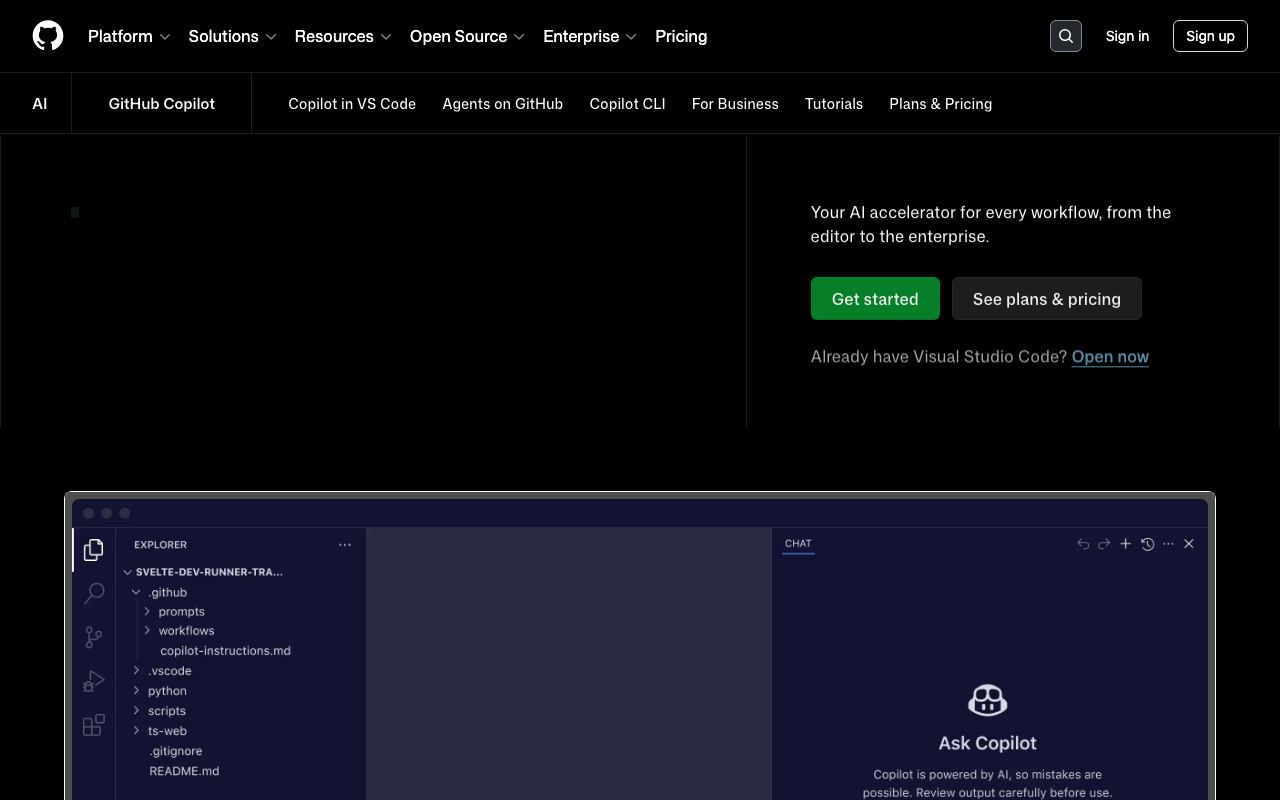Expand the workflows folder
1280x800 pixels.
point(178,631)
